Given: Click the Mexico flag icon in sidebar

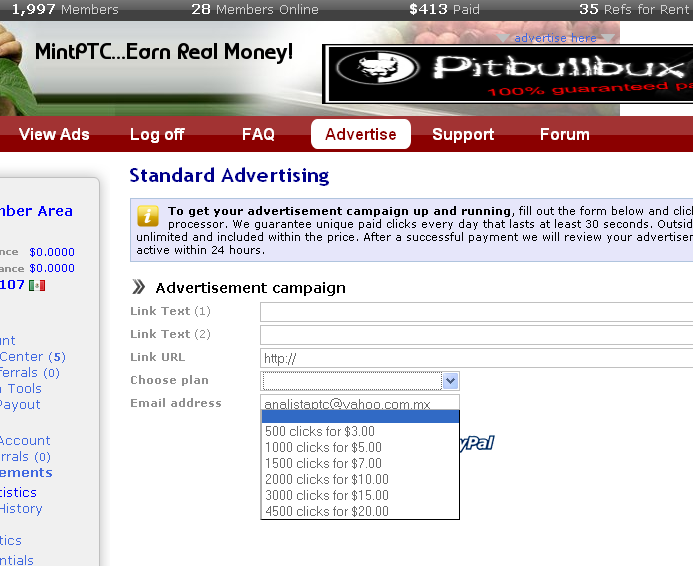Looking at the screenshot, I should (37, 285).
